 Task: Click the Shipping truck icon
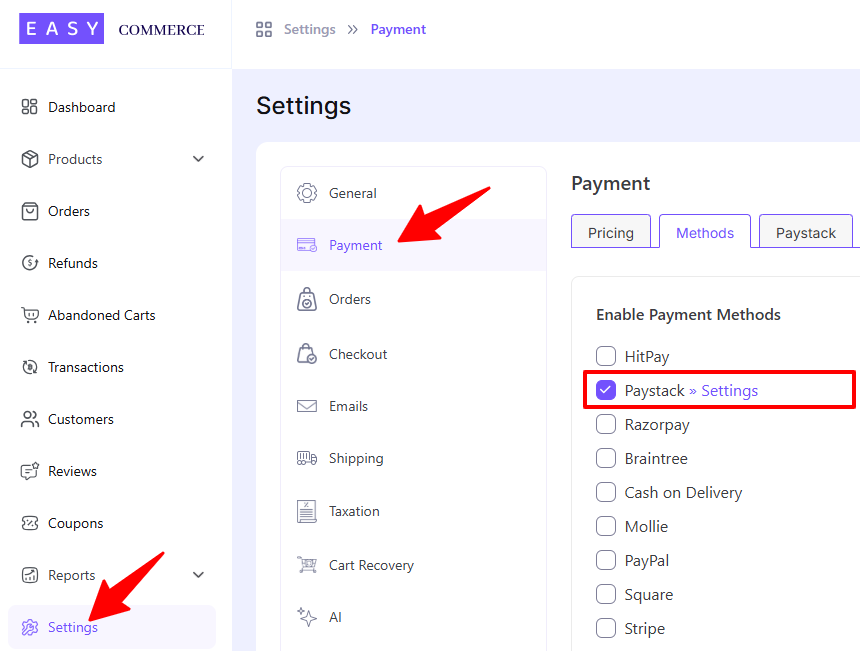pyautogui.click(x=307, y=458)
